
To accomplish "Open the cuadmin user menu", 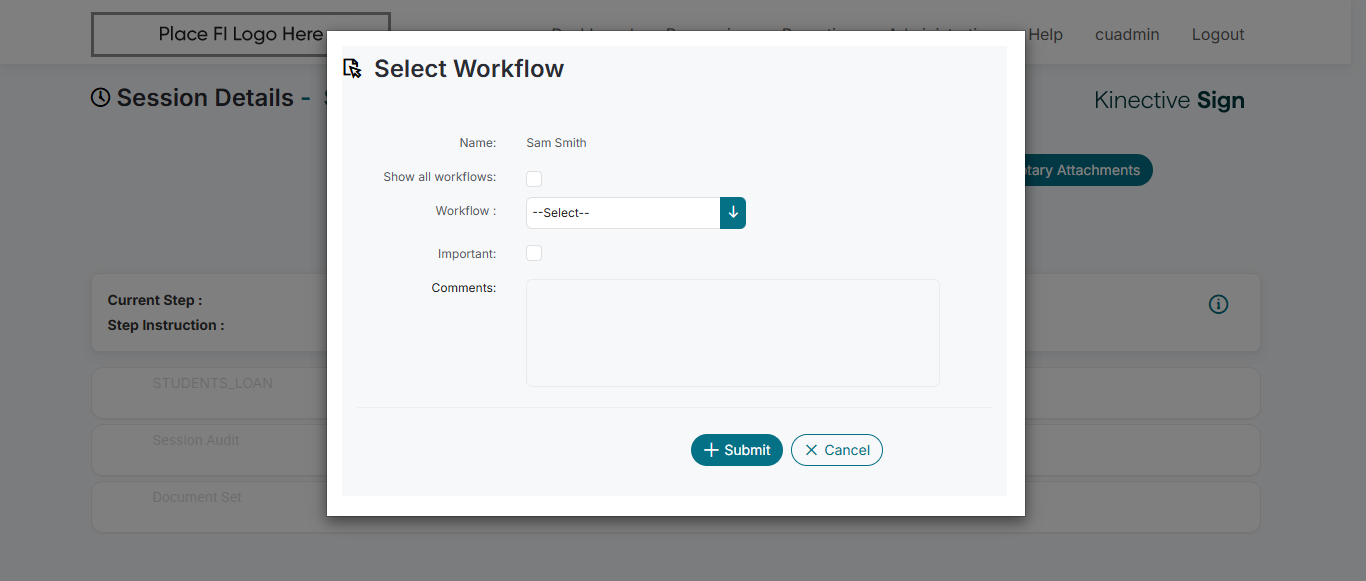I will [1127, 34].
